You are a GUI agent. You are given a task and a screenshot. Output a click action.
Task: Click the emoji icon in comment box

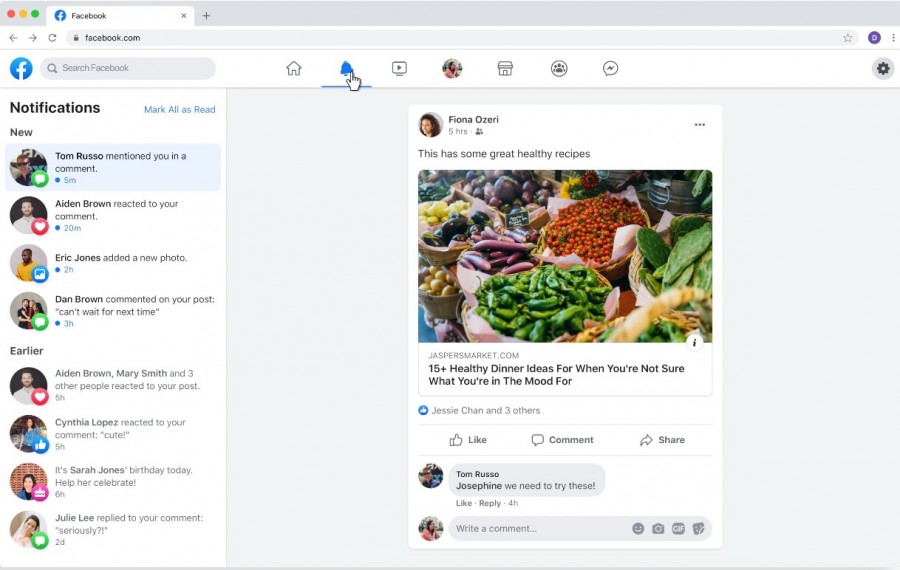(638, 528)
